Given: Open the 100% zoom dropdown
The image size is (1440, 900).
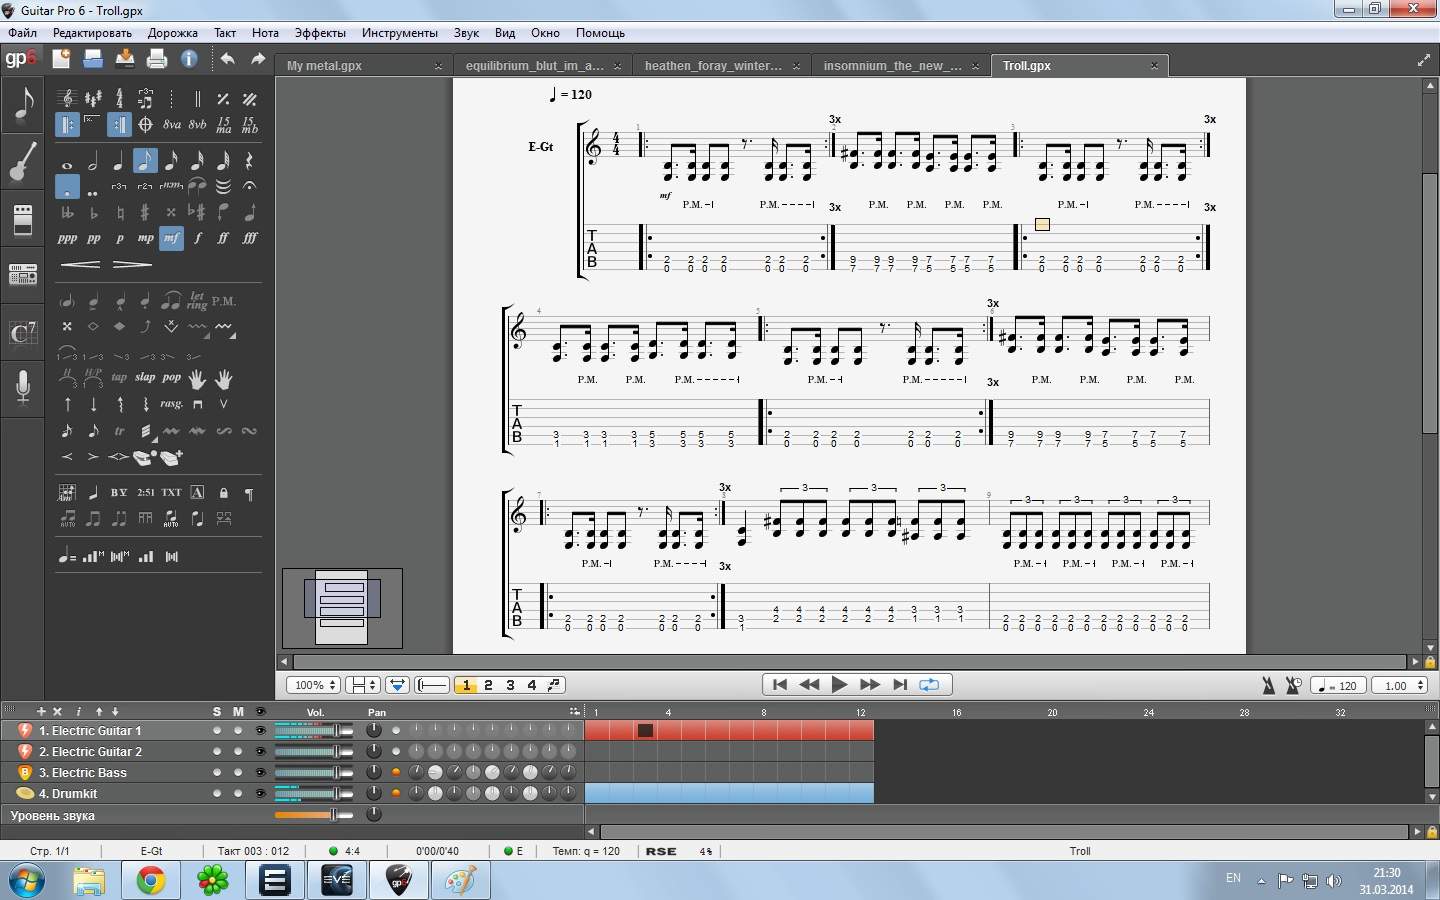Looking at the screenshot, I should 313,685.
